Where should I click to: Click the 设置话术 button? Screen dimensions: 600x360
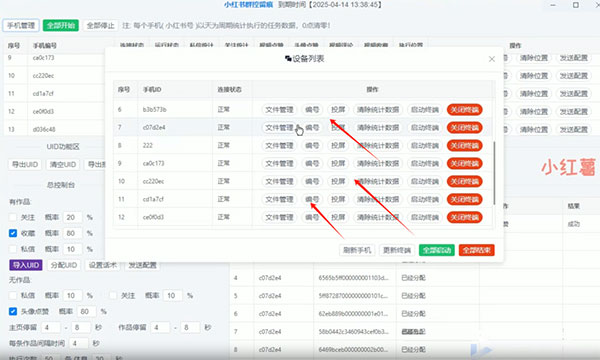(102, 265)
